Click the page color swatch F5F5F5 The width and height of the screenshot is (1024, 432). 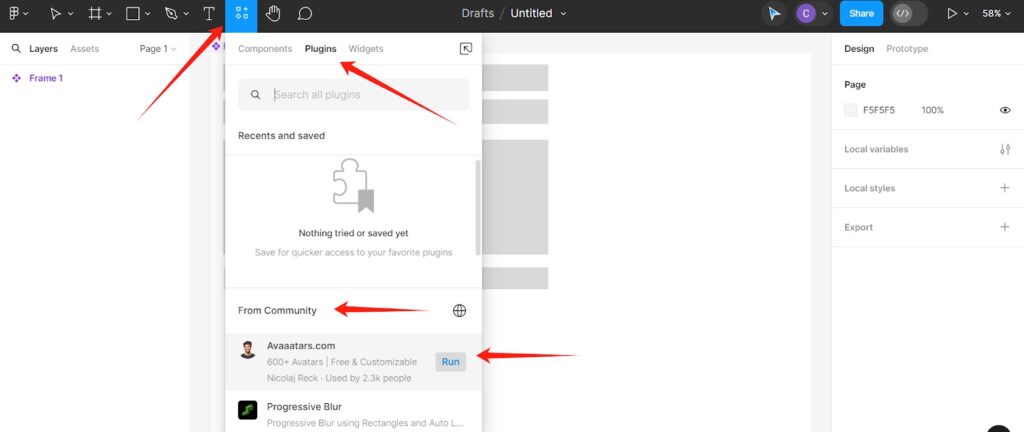pos(850,110)
